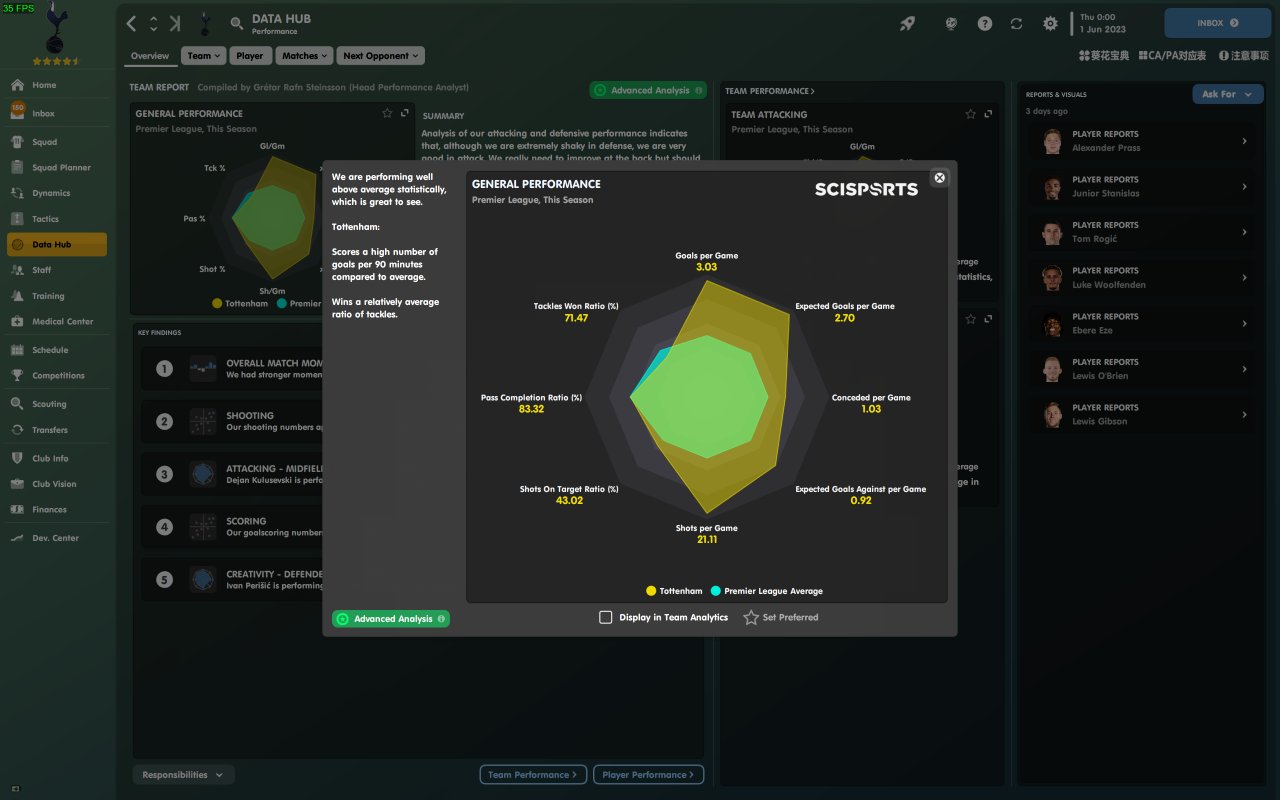Select Data Hub in the sidebar
1280x800 pixels.
(57, 245)
